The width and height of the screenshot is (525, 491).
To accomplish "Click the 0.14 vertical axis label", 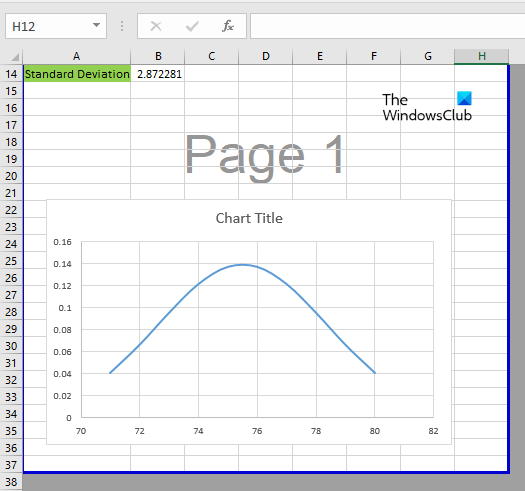I will 63,264.
